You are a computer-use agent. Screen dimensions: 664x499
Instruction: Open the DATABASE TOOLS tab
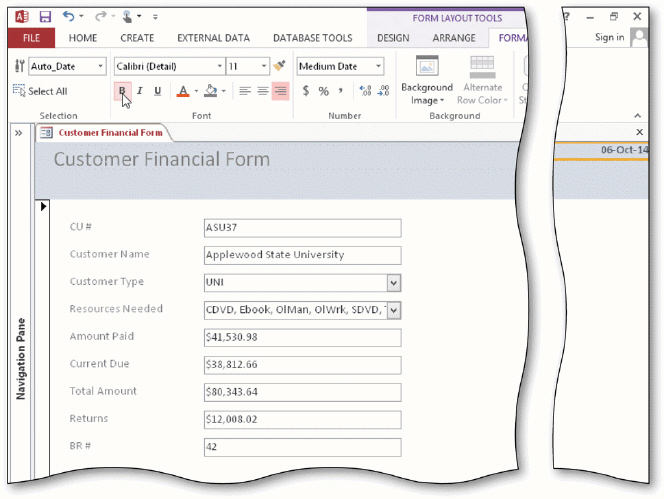click(x=313, y=38)
